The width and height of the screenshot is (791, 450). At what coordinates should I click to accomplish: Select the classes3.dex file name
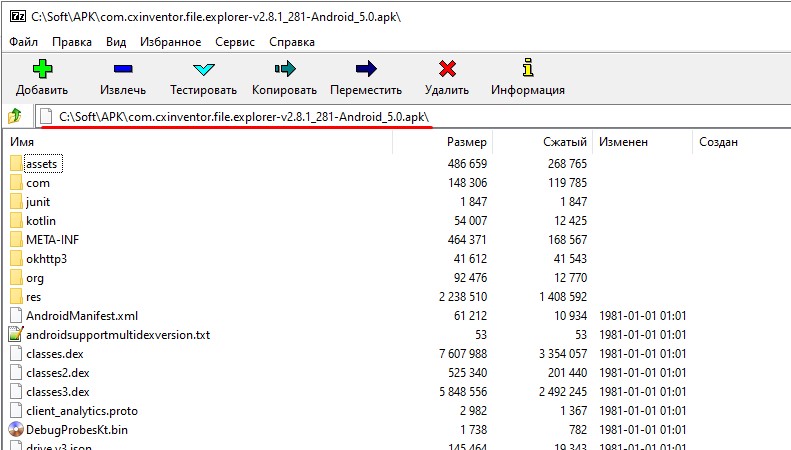58,392
